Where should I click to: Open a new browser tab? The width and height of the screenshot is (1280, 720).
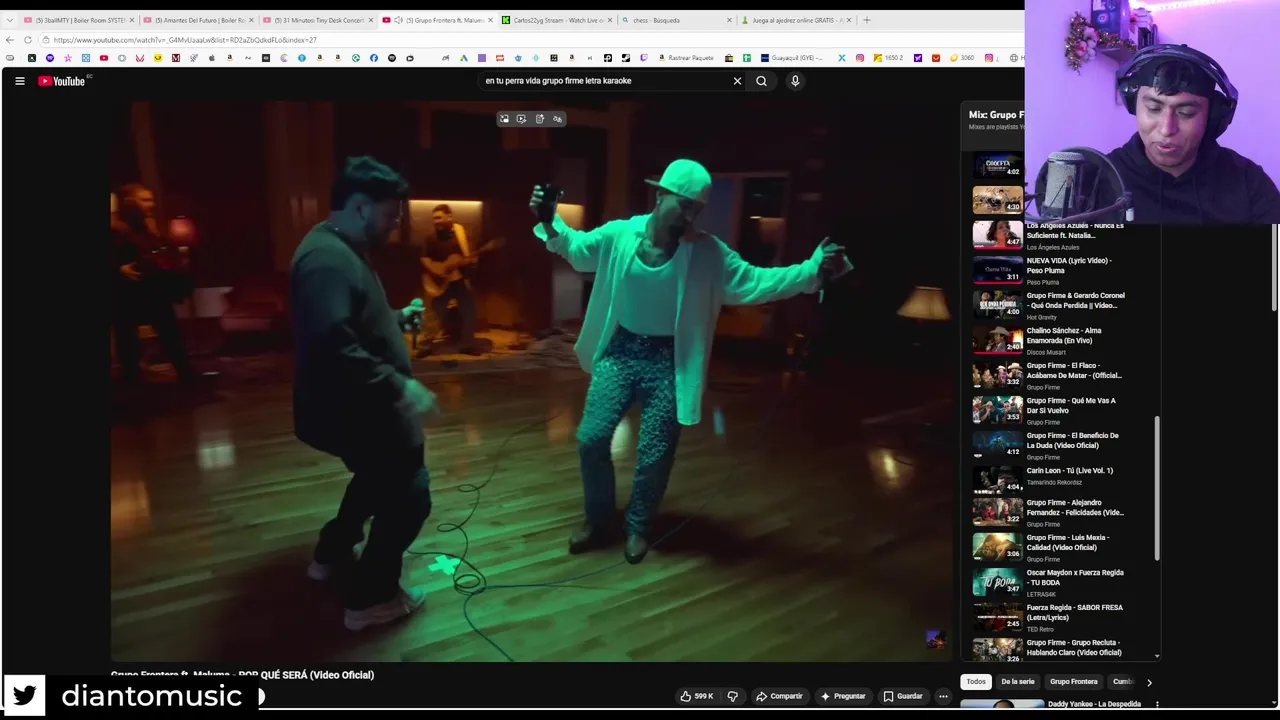[x=866, y=20]
